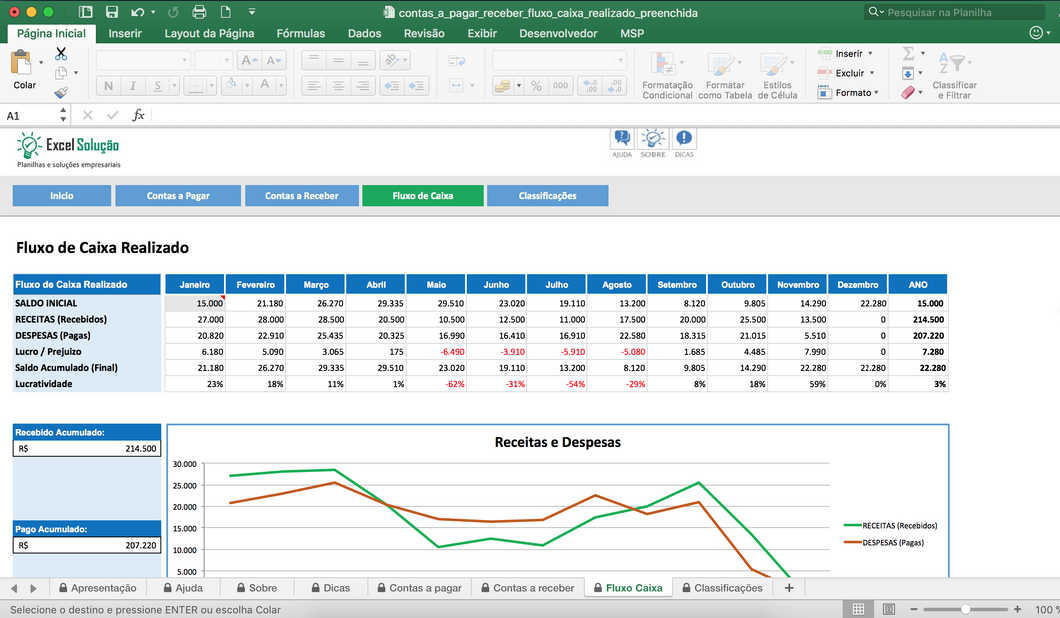
Task: Expand the Excluir cells dropdown arrow
Action: click(872, 73)
